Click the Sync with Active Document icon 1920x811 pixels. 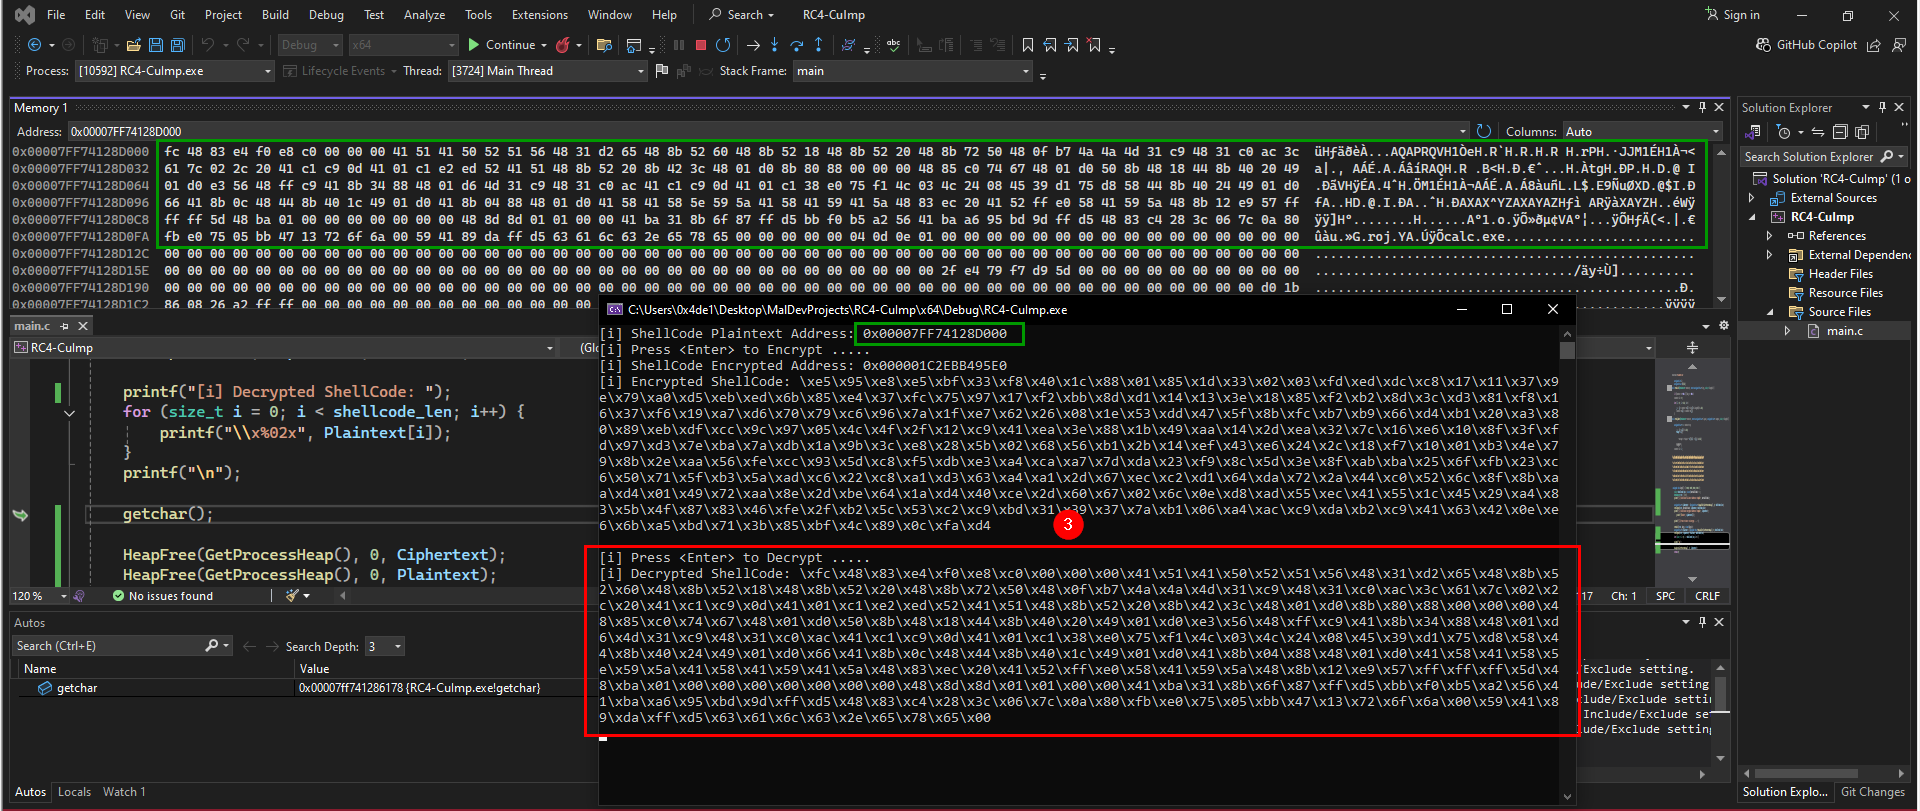point(1818,132)
